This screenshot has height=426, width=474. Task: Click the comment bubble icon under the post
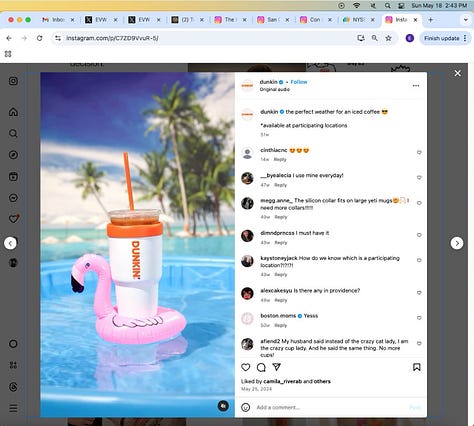pos(261,367)
